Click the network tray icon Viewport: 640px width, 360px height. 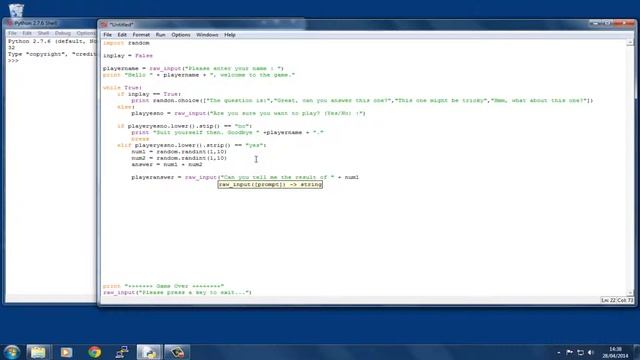tap(580, 352)
